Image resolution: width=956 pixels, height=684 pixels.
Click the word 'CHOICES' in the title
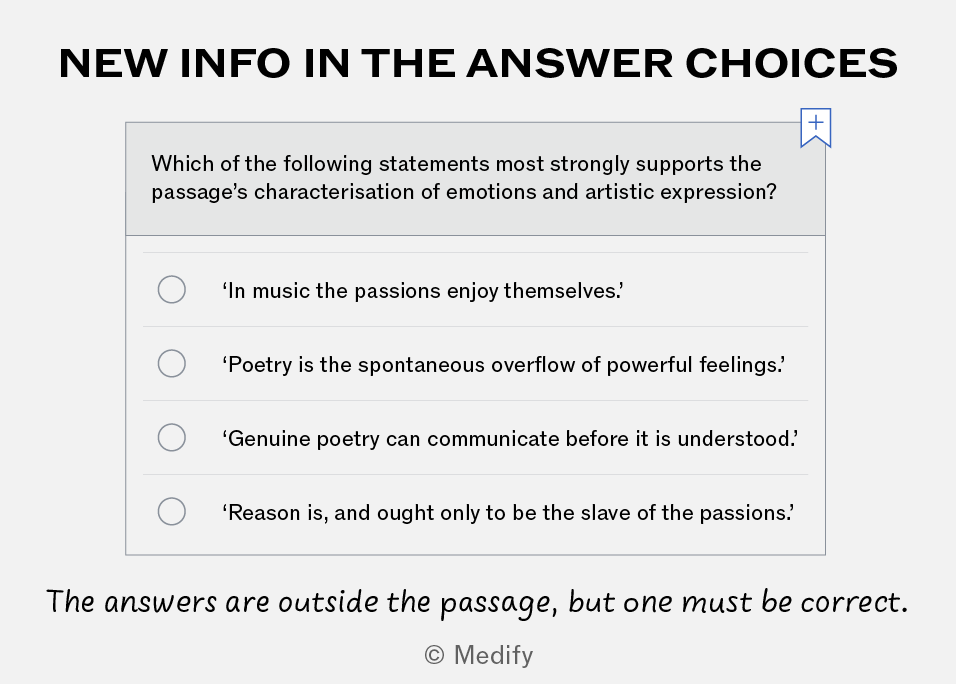(792, 63)
